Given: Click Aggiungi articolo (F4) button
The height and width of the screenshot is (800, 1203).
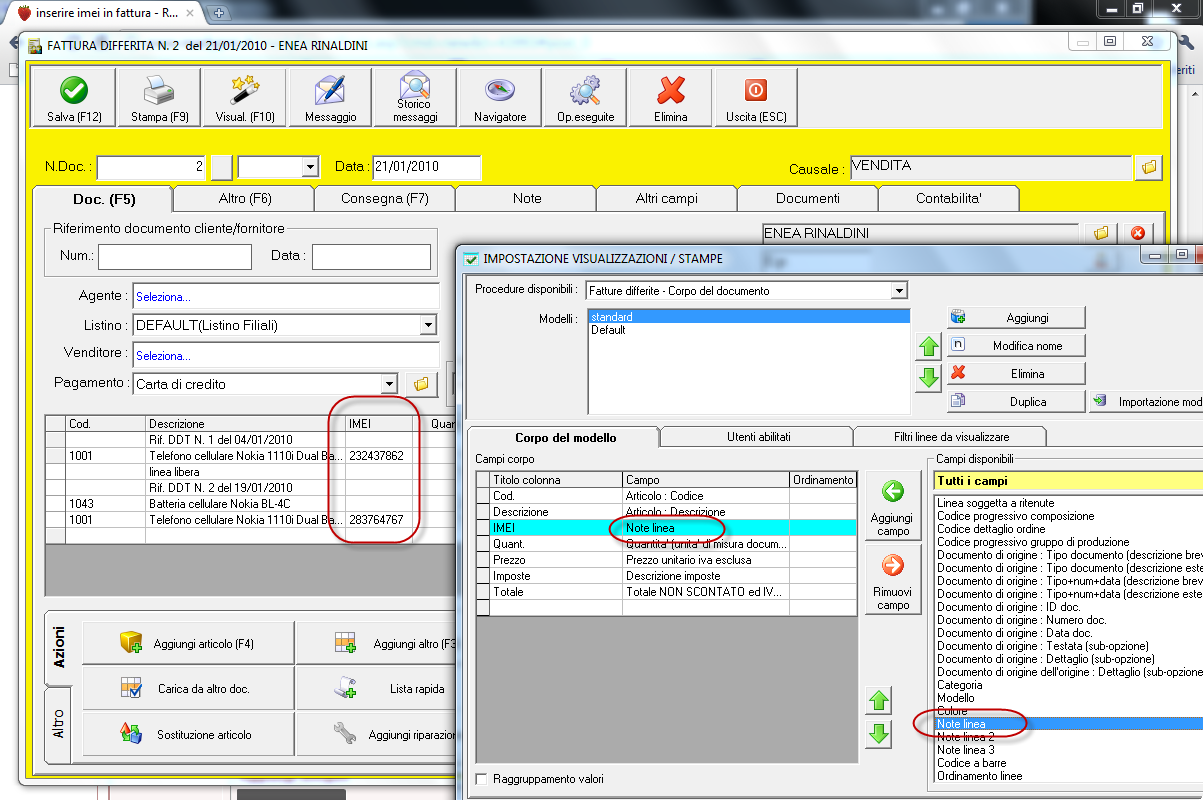Looking at the screenshot, I should coord(188,643).
